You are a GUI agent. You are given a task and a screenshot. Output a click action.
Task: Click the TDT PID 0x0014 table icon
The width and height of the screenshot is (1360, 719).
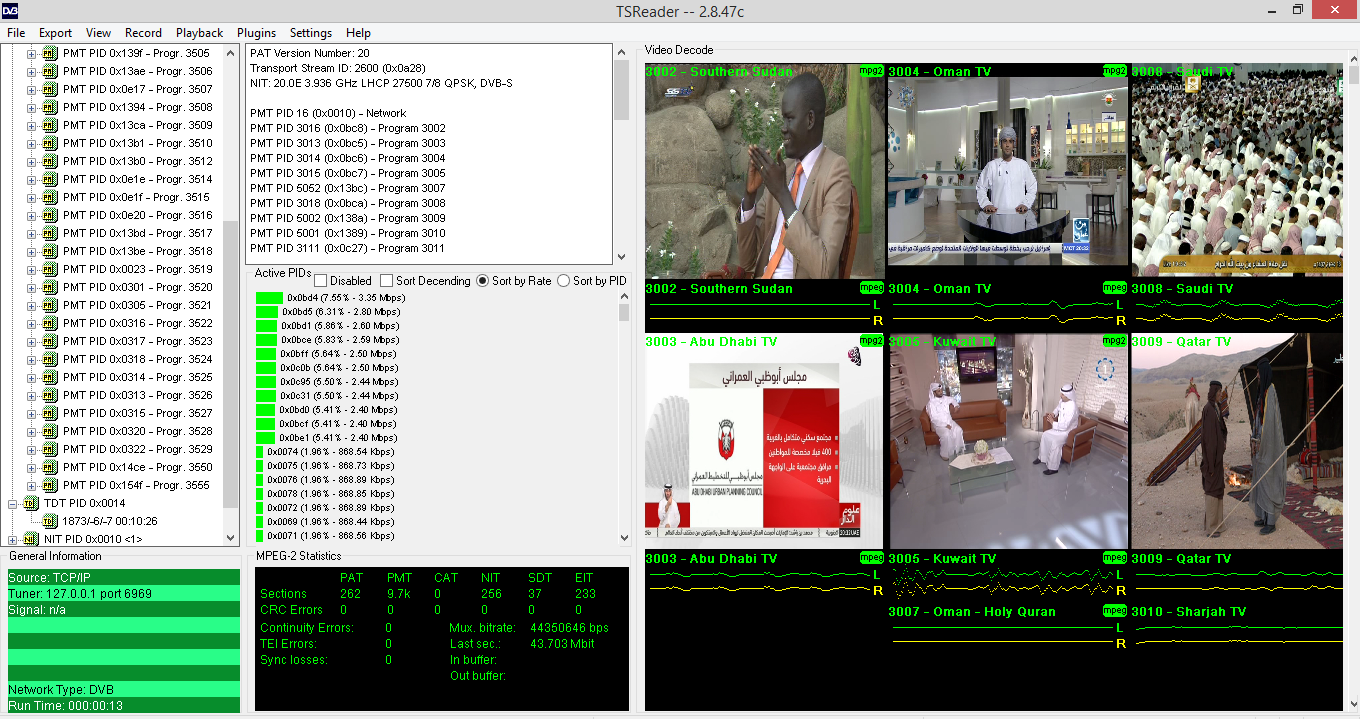point(31,504)
